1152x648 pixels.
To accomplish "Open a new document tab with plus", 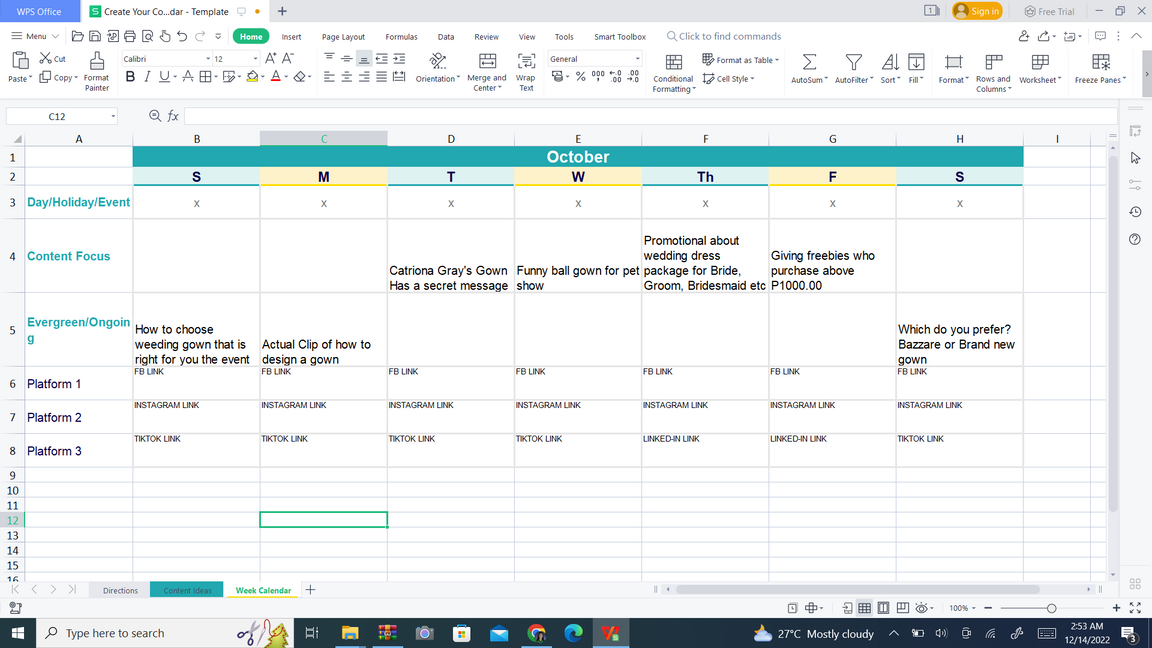I will (x=282, y=11).
